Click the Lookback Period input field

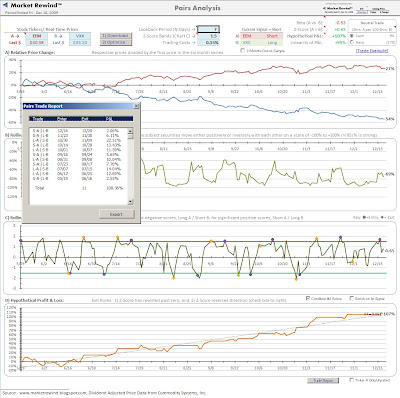(208, 29)
